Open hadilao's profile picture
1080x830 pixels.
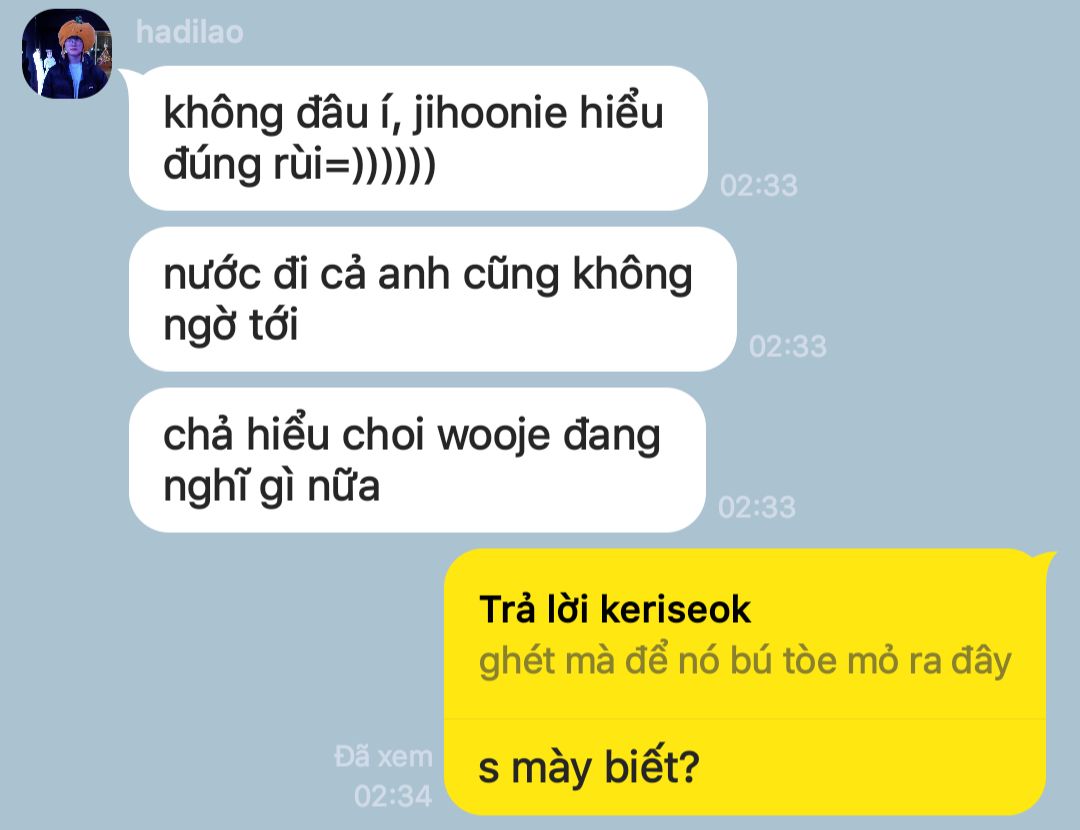click(x=67, y=54)
